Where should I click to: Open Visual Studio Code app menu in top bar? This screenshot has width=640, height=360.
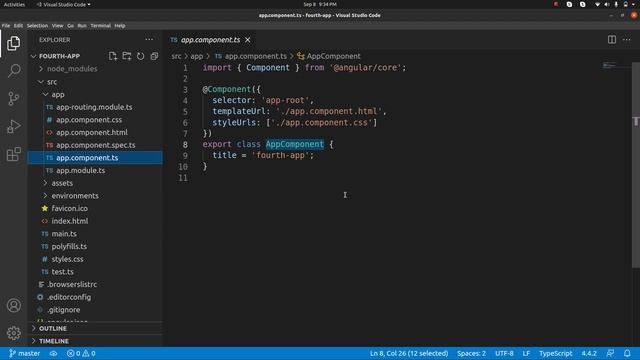(64, 4)
